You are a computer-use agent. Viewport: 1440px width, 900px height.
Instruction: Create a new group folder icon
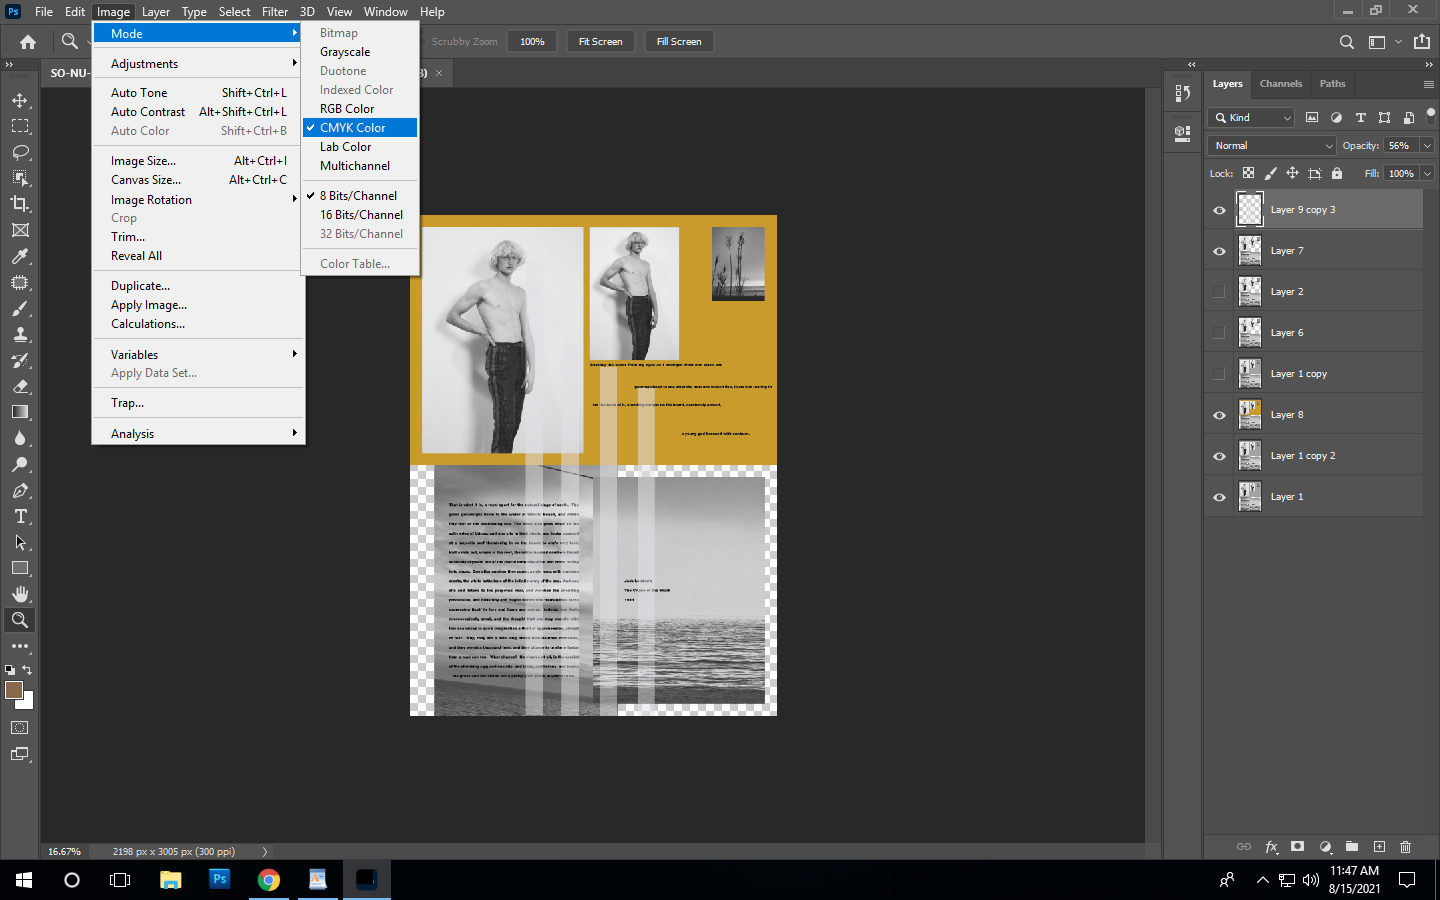[1352, 846]
